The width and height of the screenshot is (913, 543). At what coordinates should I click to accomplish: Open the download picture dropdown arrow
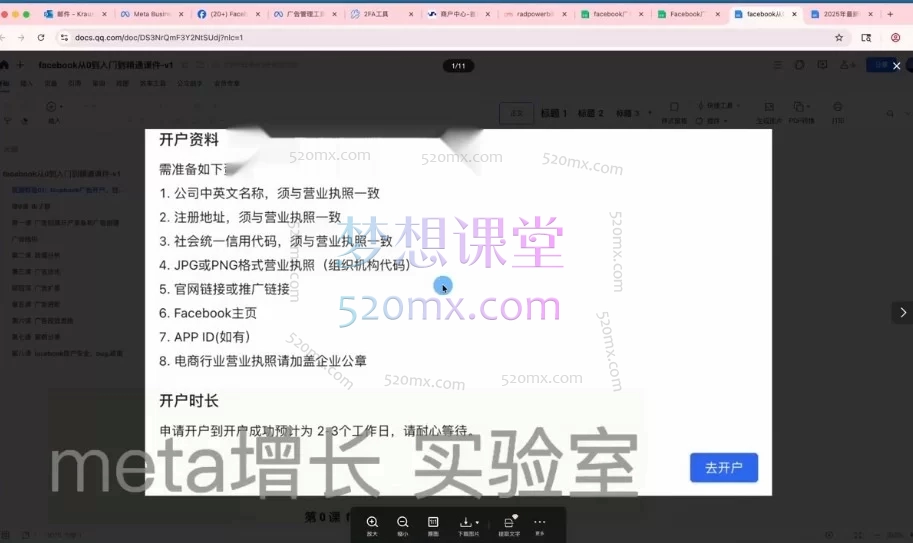477,522
